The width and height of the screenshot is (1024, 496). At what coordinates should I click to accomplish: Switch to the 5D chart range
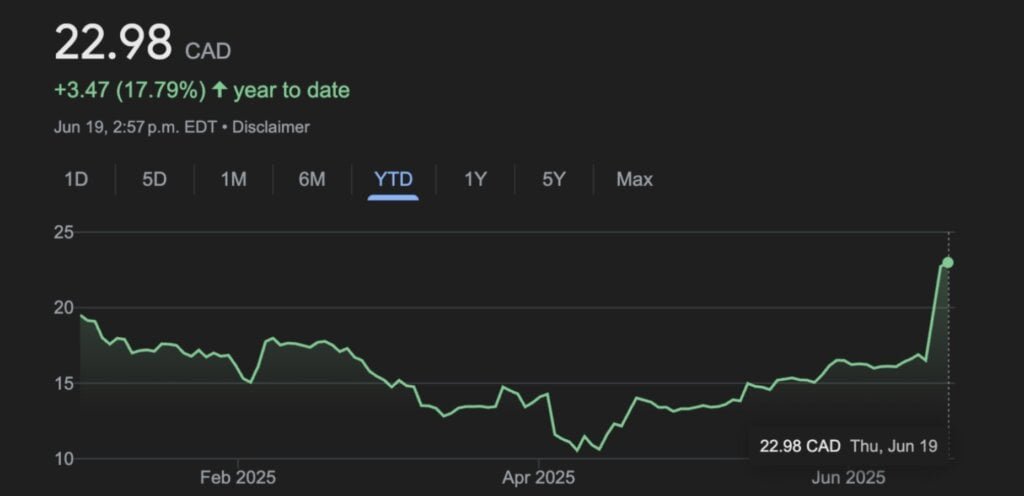tap(154, 180)
